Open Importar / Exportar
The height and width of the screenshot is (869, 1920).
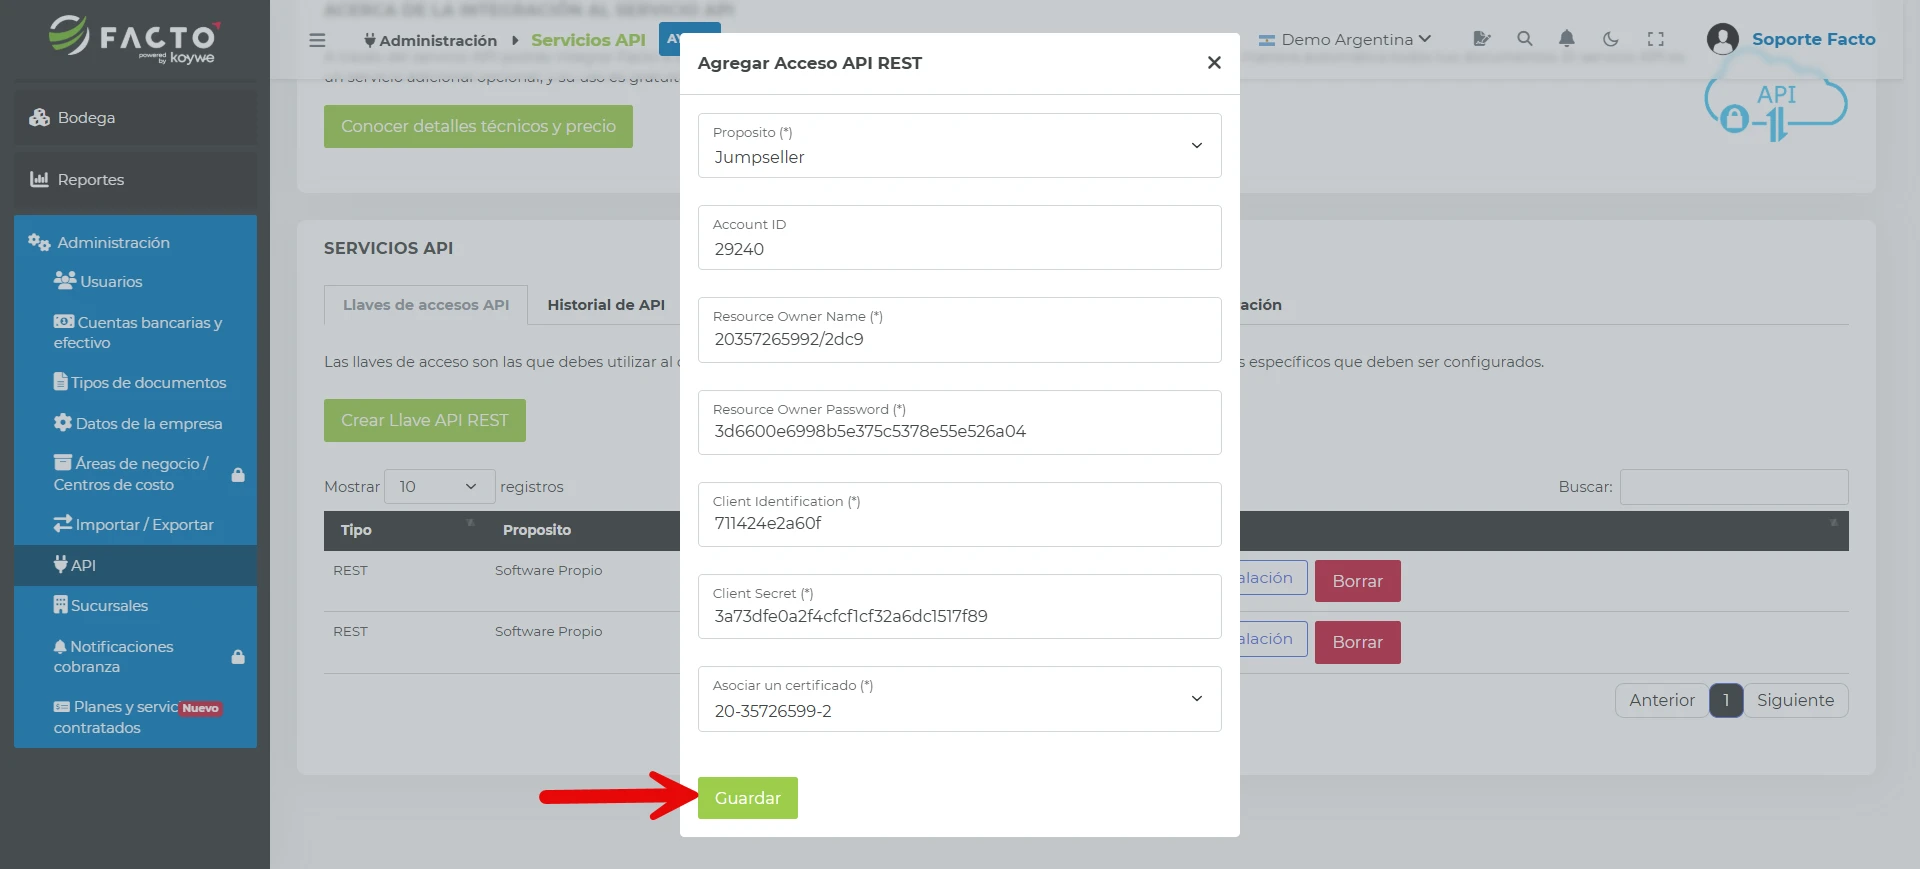(x=135, y=525)
